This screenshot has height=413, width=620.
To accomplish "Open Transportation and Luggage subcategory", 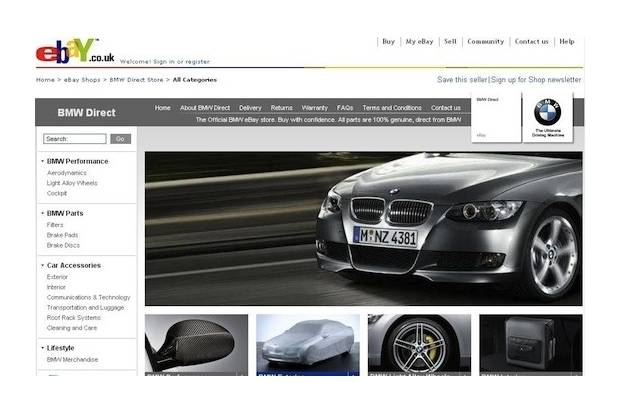I will [x=85, y=307].
